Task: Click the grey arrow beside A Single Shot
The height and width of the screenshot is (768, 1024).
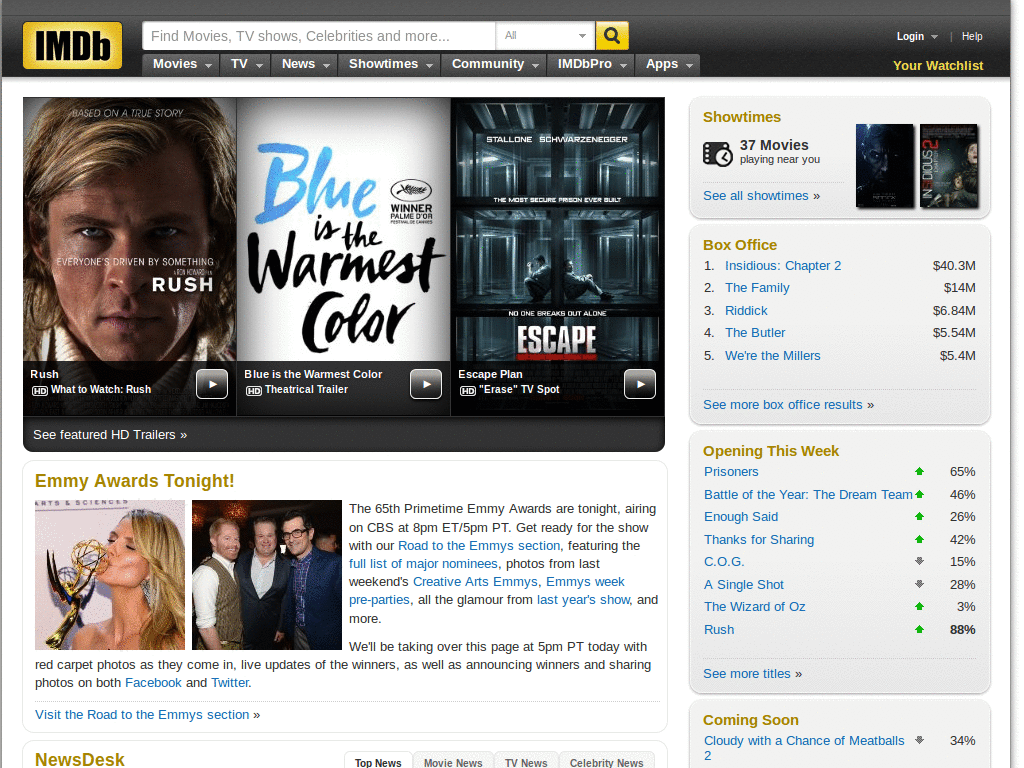Action: [920, 584]
